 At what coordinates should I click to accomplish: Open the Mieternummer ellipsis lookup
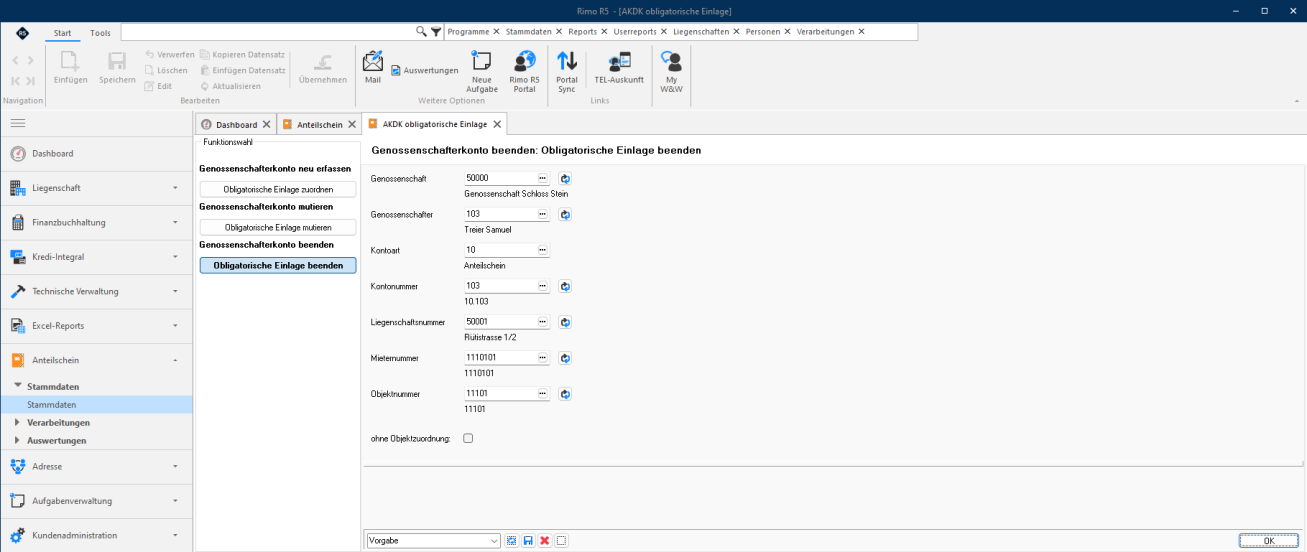point(543,358)
